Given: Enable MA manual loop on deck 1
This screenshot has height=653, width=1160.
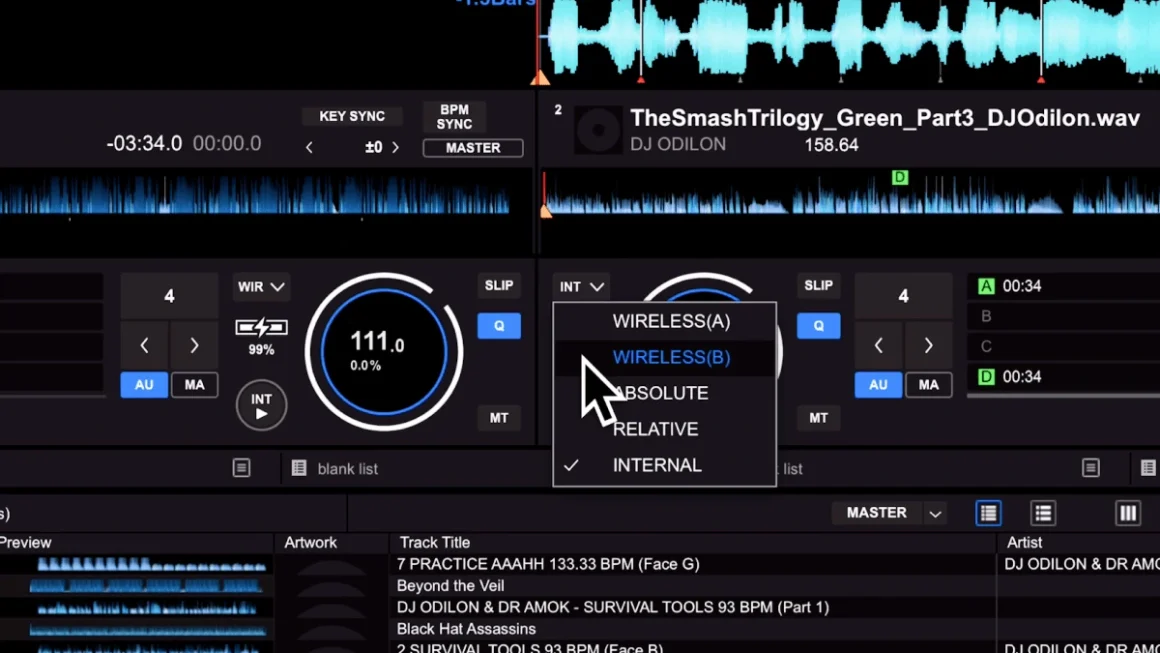Looking at the screenshot, I should (x=195, y=385).
